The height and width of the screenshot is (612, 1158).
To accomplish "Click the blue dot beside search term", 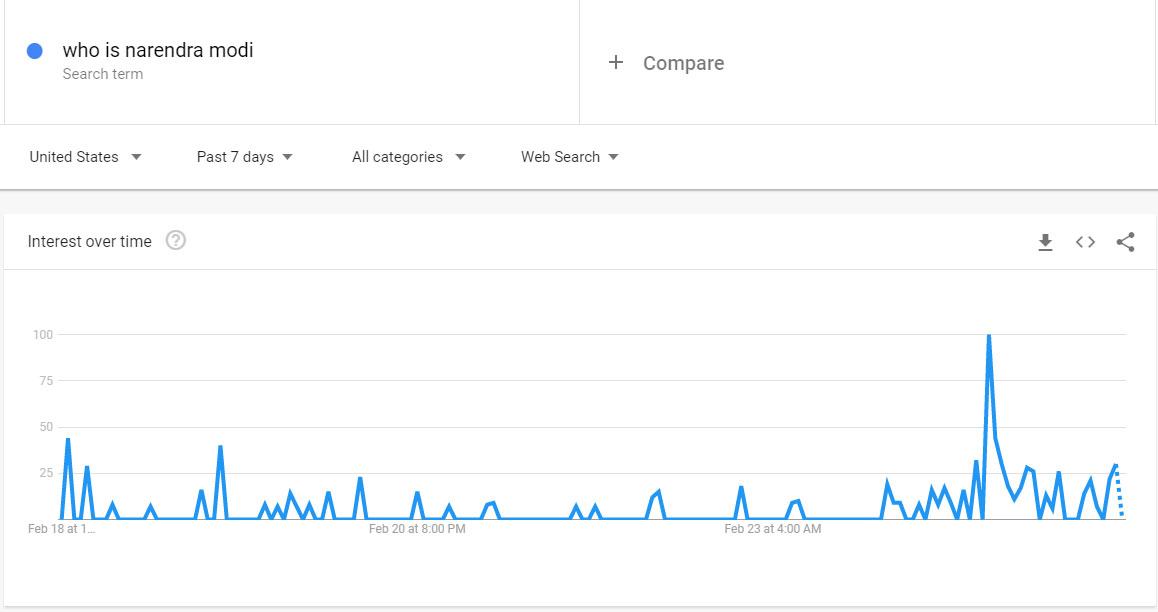I will 35,51.
